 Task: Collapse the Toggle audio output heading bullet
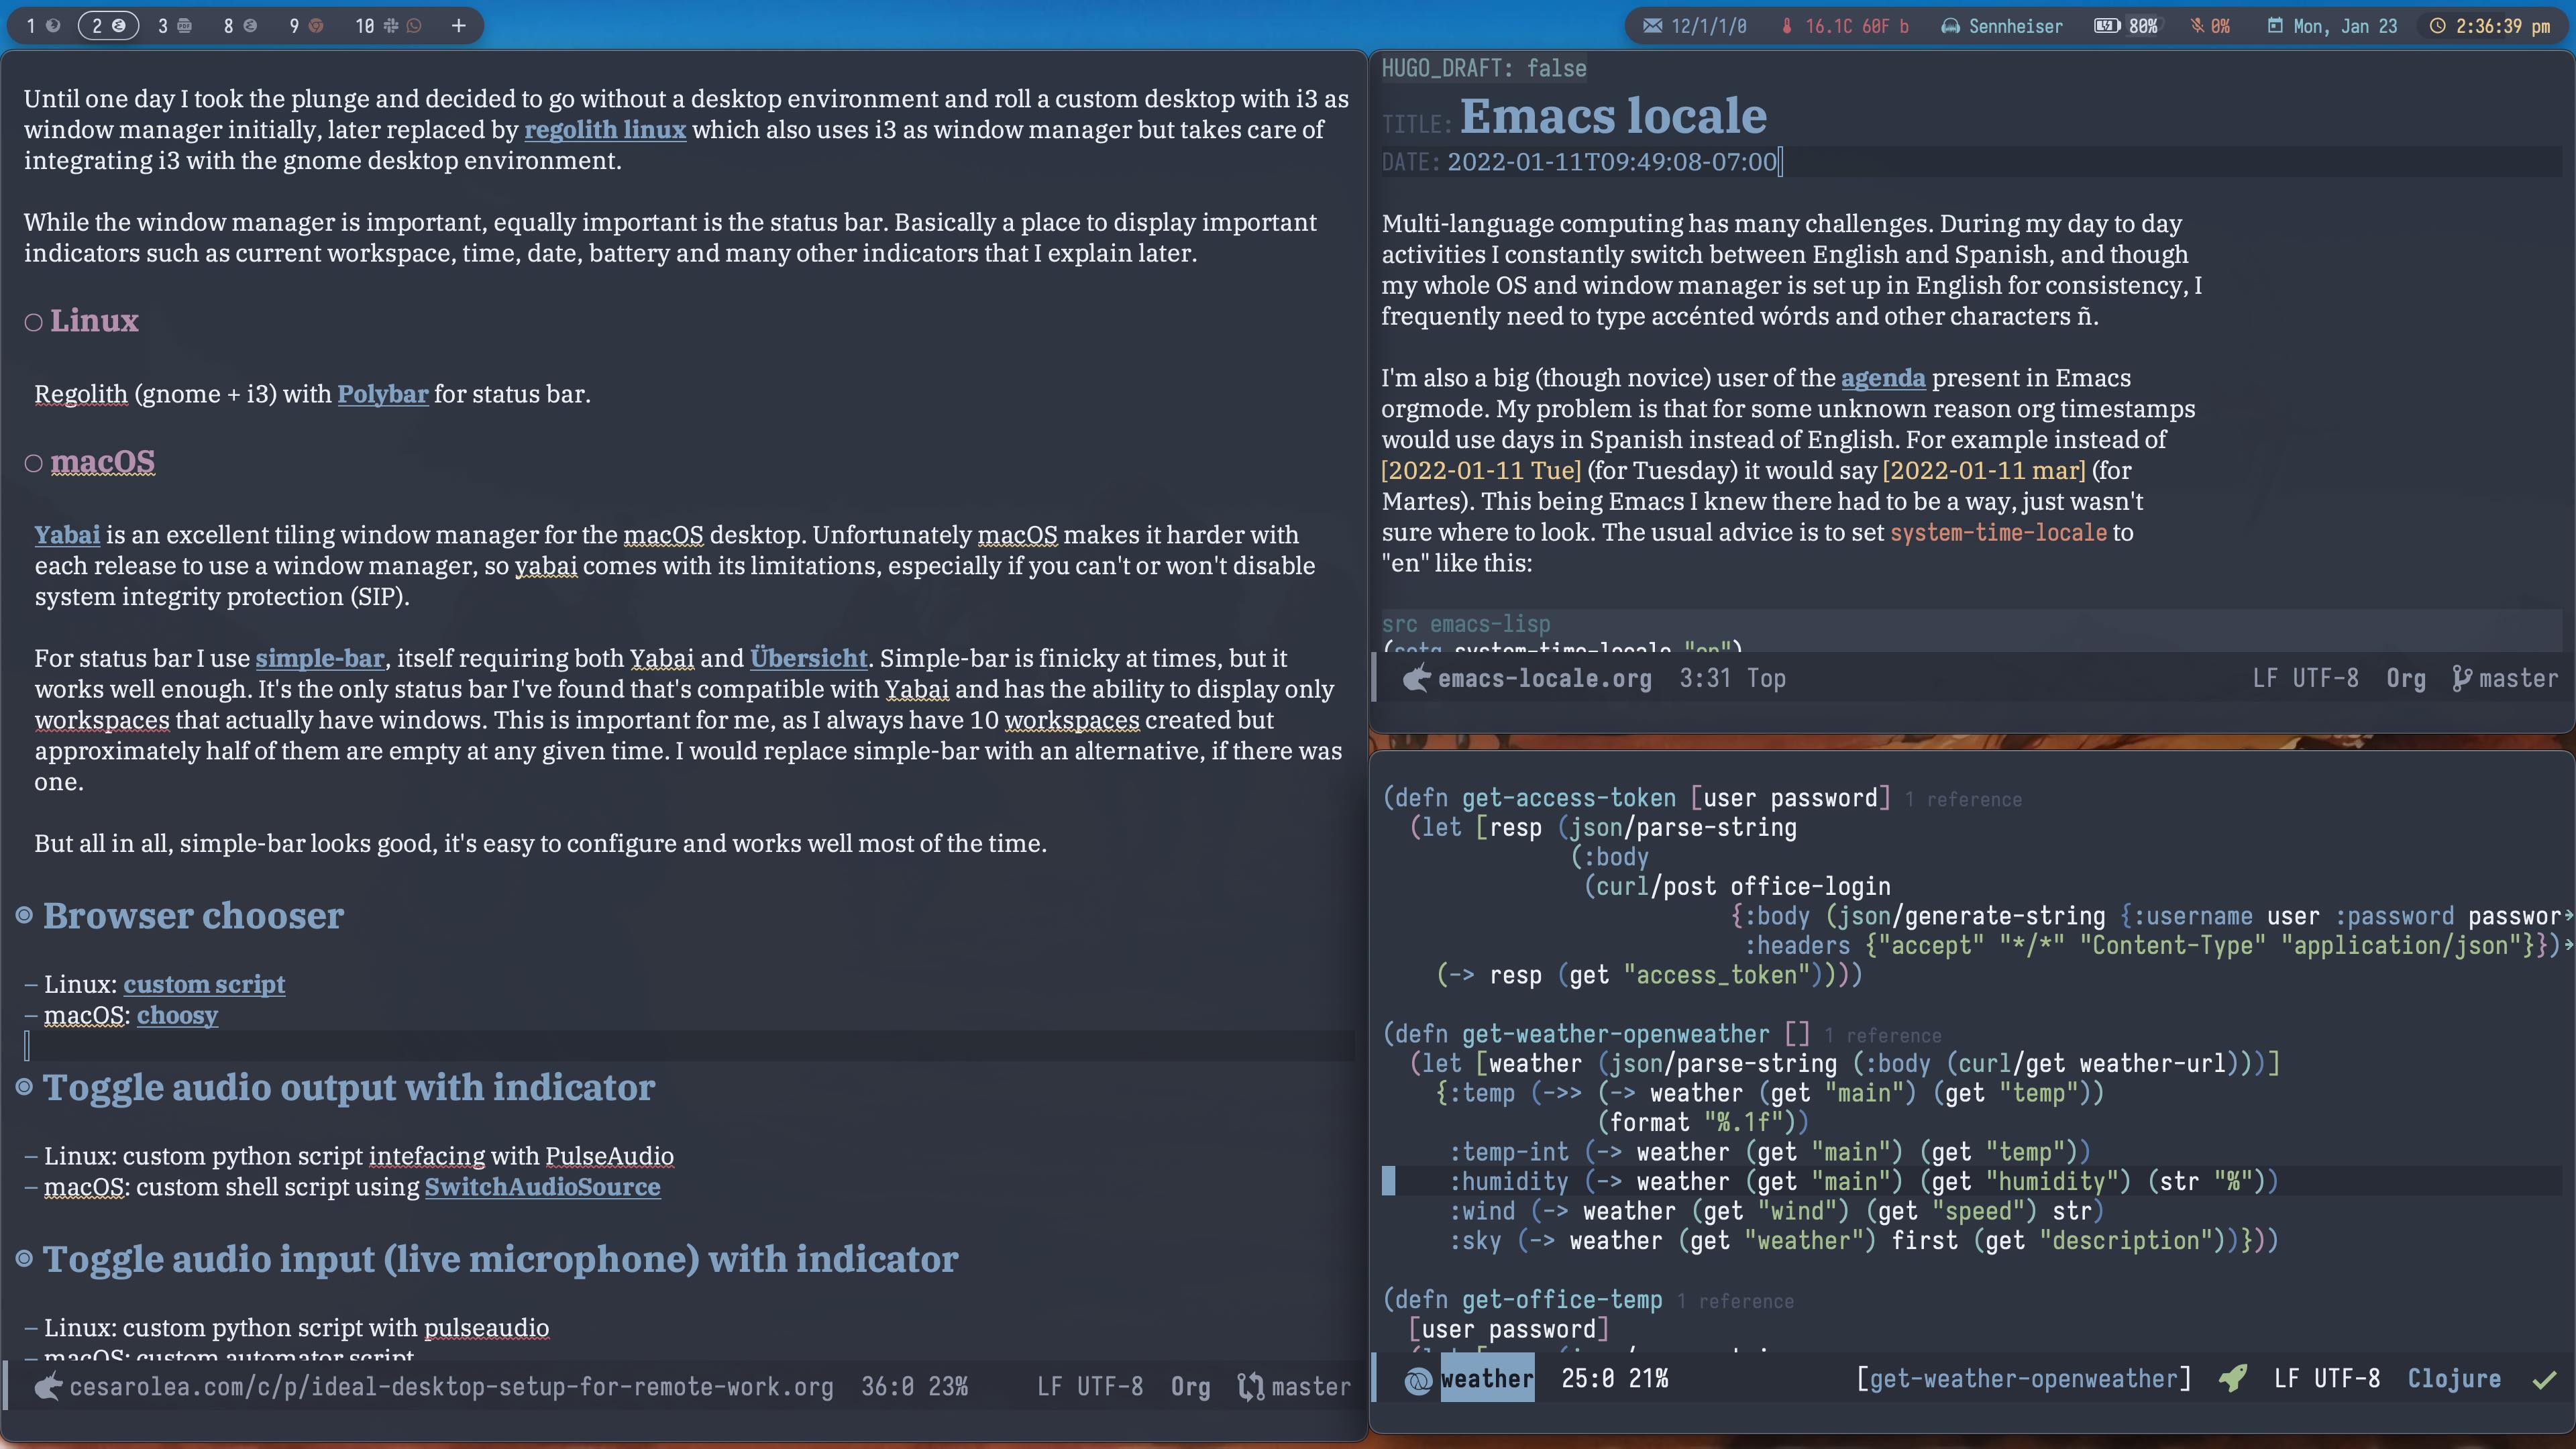(x=25, y=1087)
